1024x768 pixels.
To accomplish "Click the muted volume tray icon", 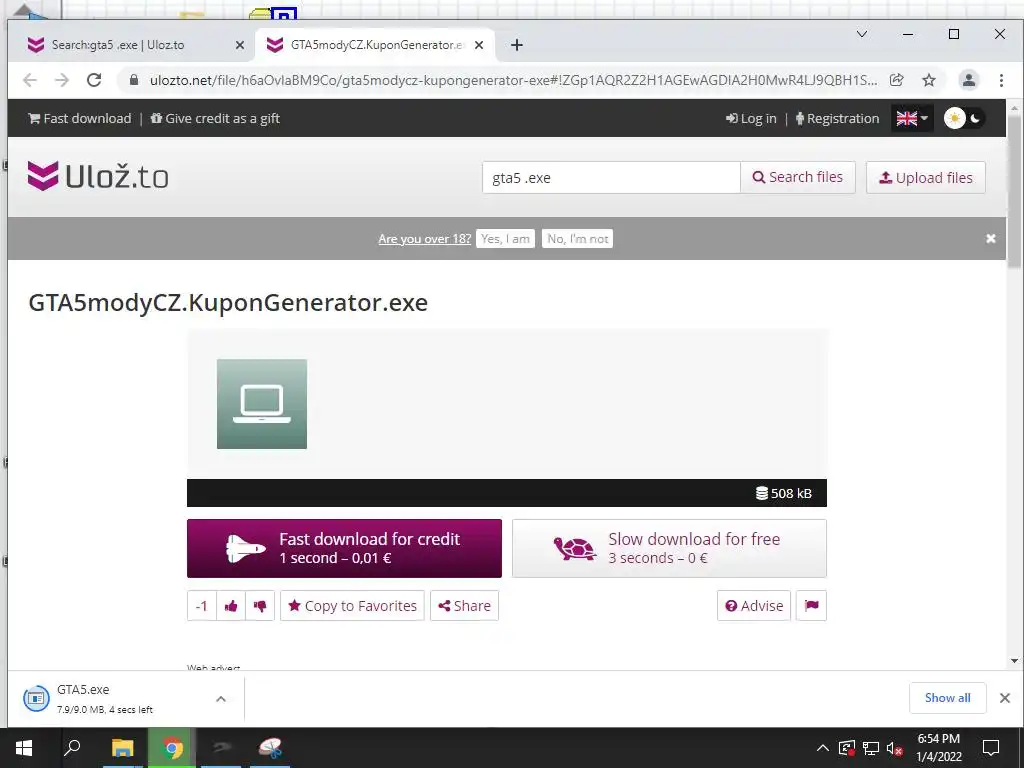I will [894, 748].
